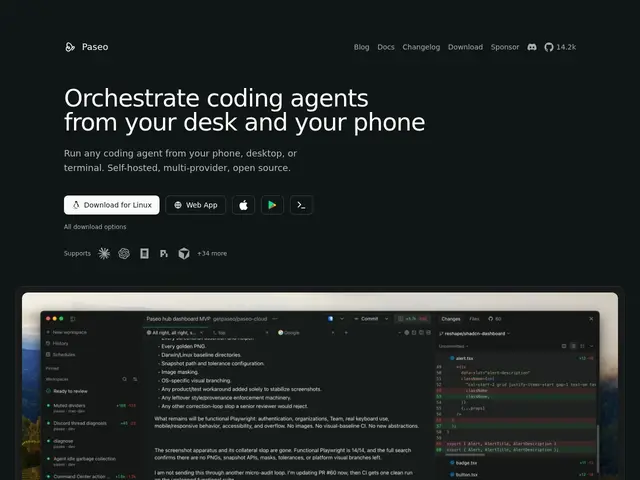Click the OpenAI provider icon
This screenshot has height=480, width=640.
[x=124, y=253]
